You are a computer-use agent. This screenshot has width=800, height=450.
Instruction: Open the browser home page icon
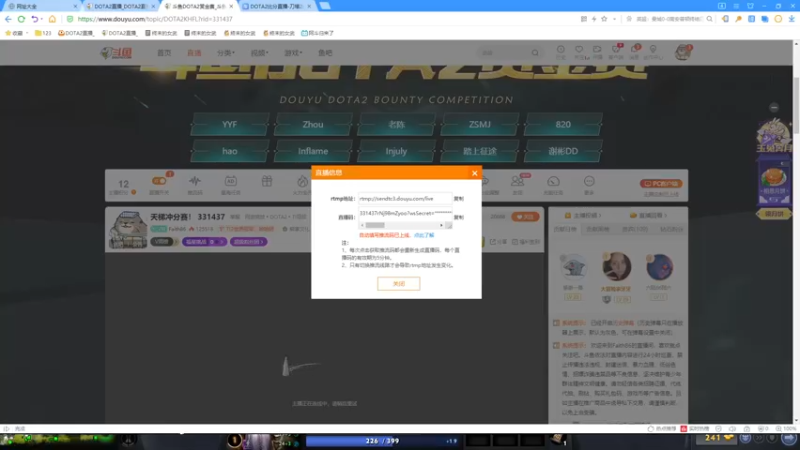[x=52, y=19]
